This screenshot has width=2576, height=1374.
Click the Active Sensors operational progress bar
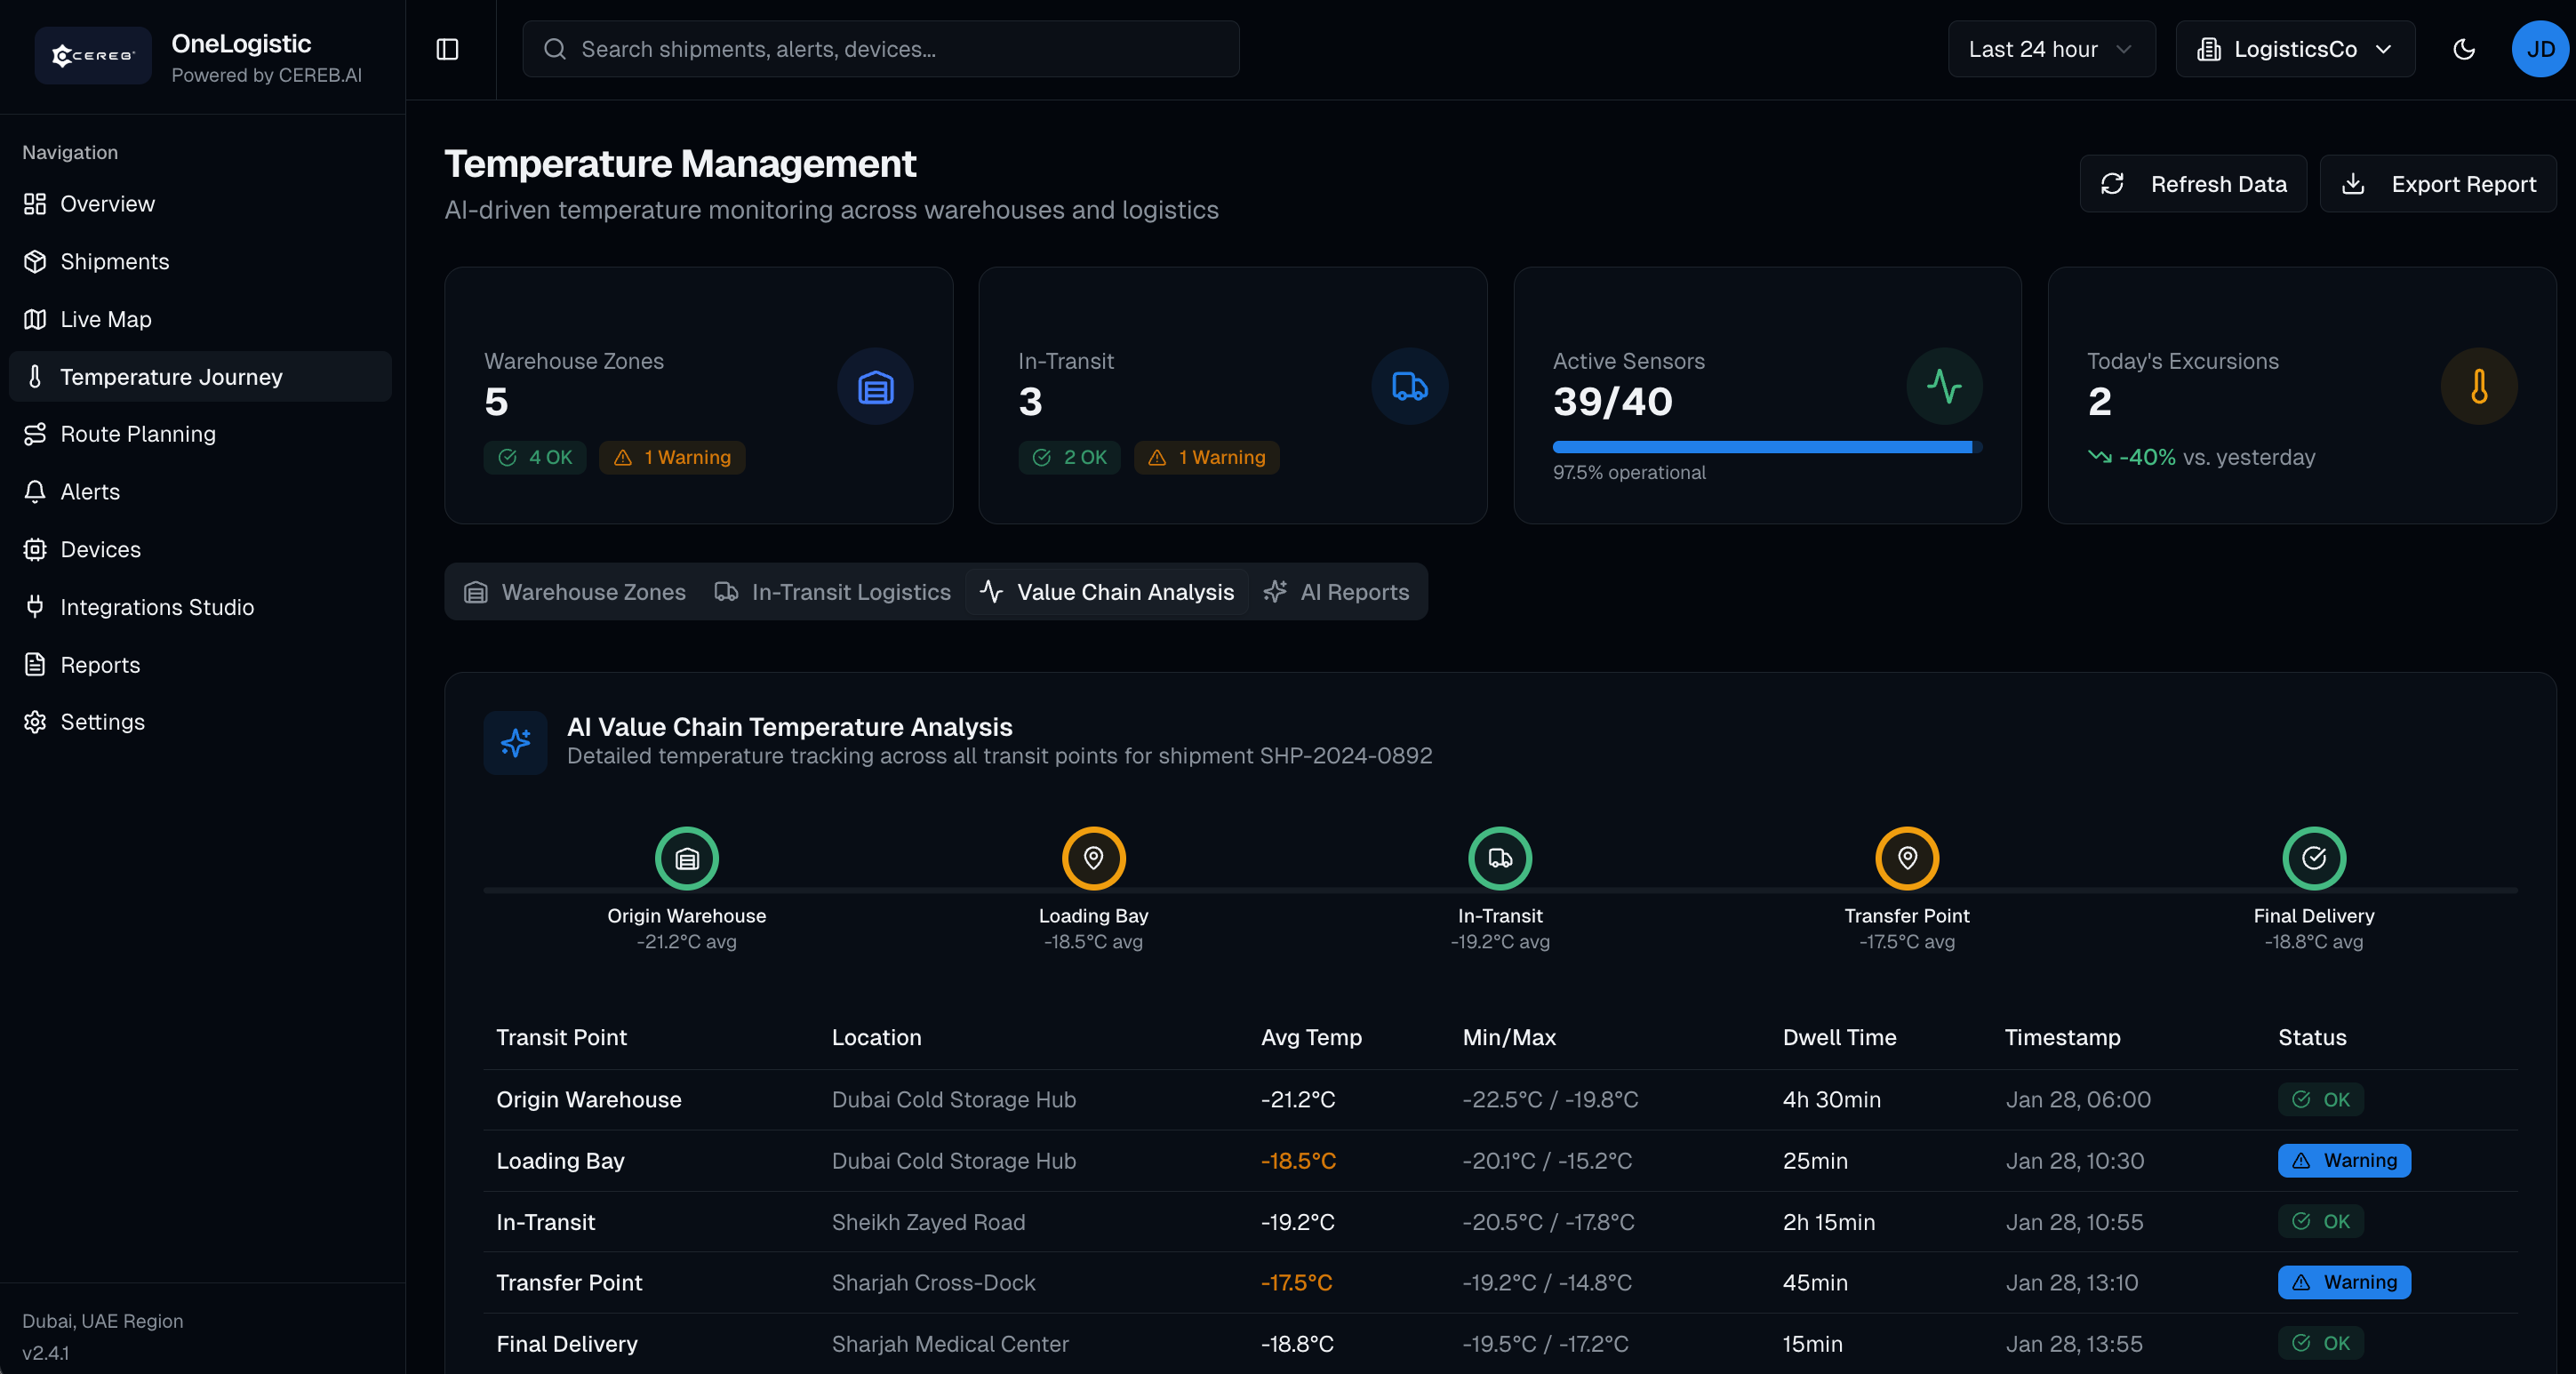click(1766, 447)
